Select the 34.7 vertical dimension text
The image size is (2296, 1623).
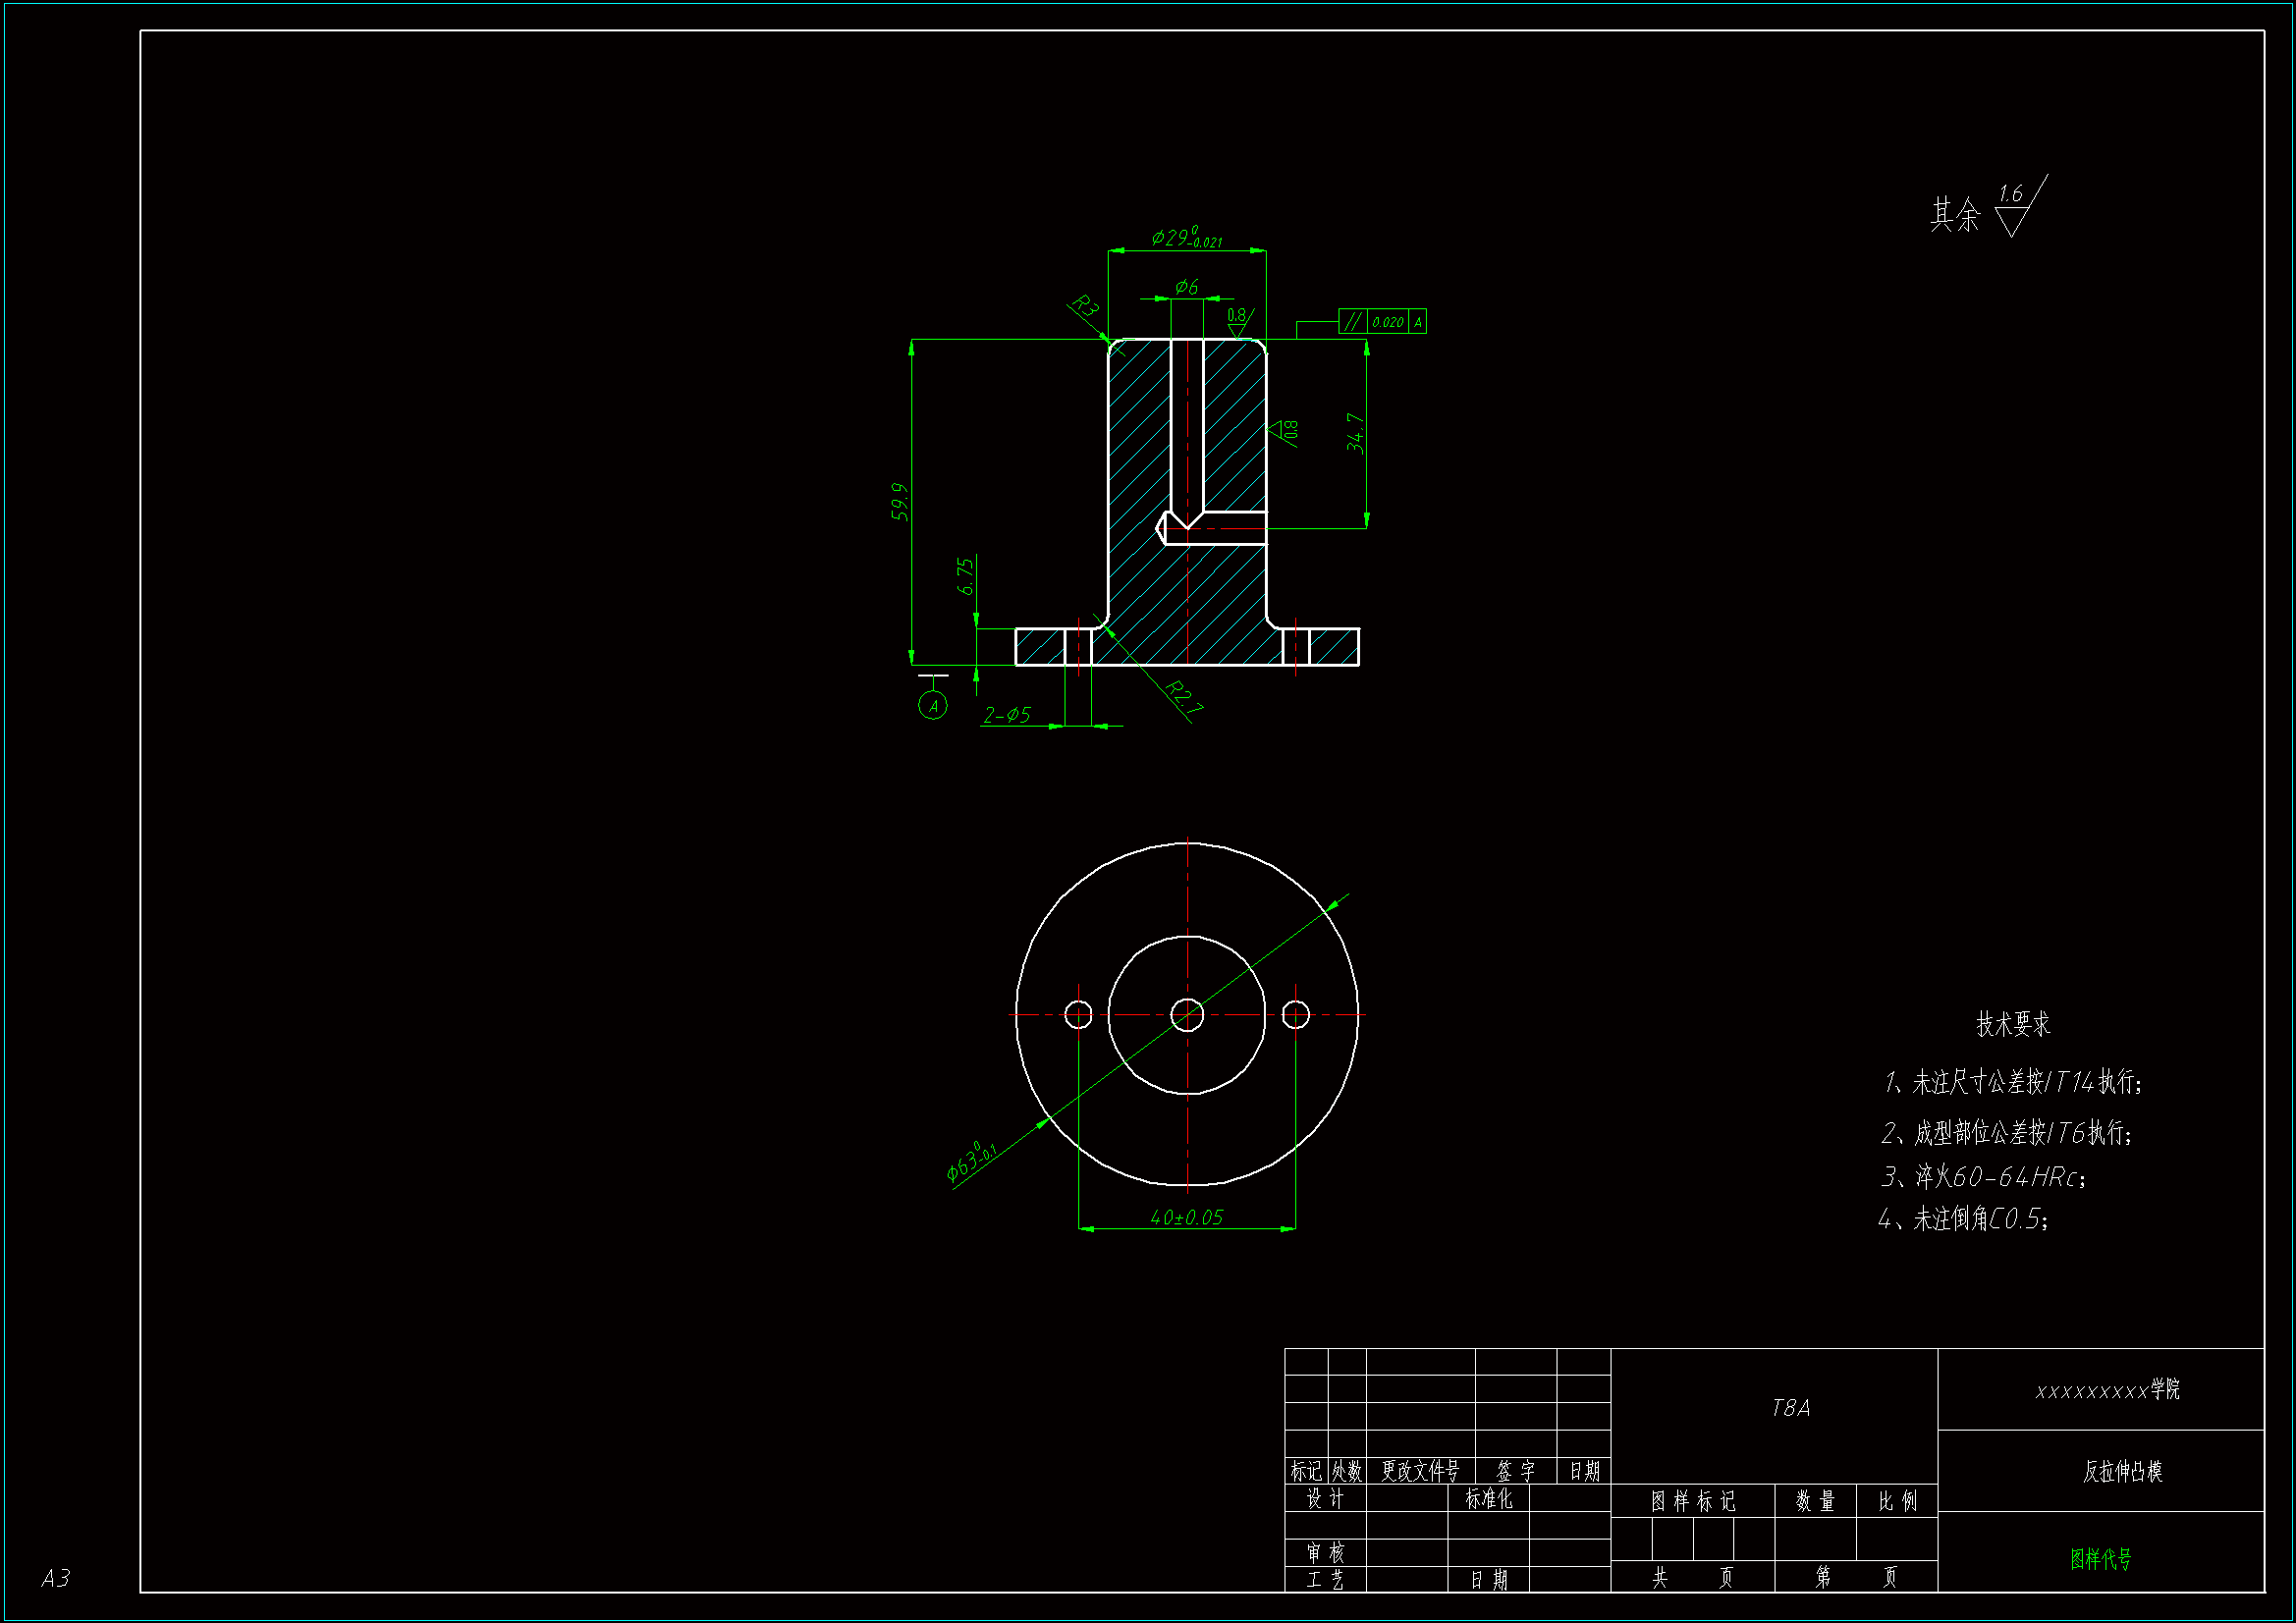pyautogui.click(x=1355, y=433)
